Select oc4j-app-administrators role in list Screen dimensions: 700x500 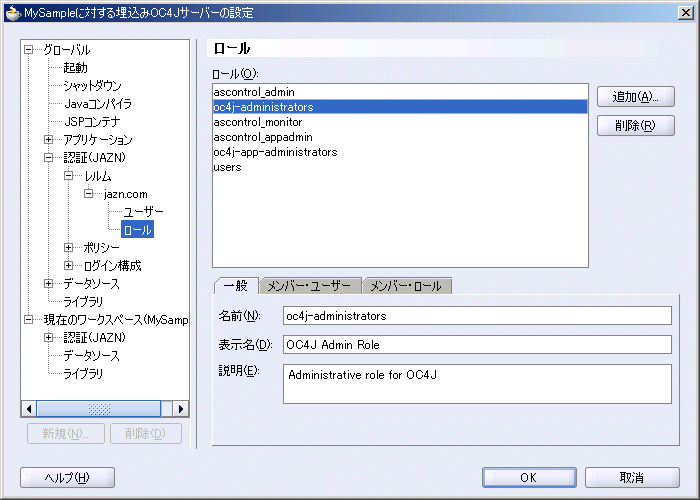(400, 152)
